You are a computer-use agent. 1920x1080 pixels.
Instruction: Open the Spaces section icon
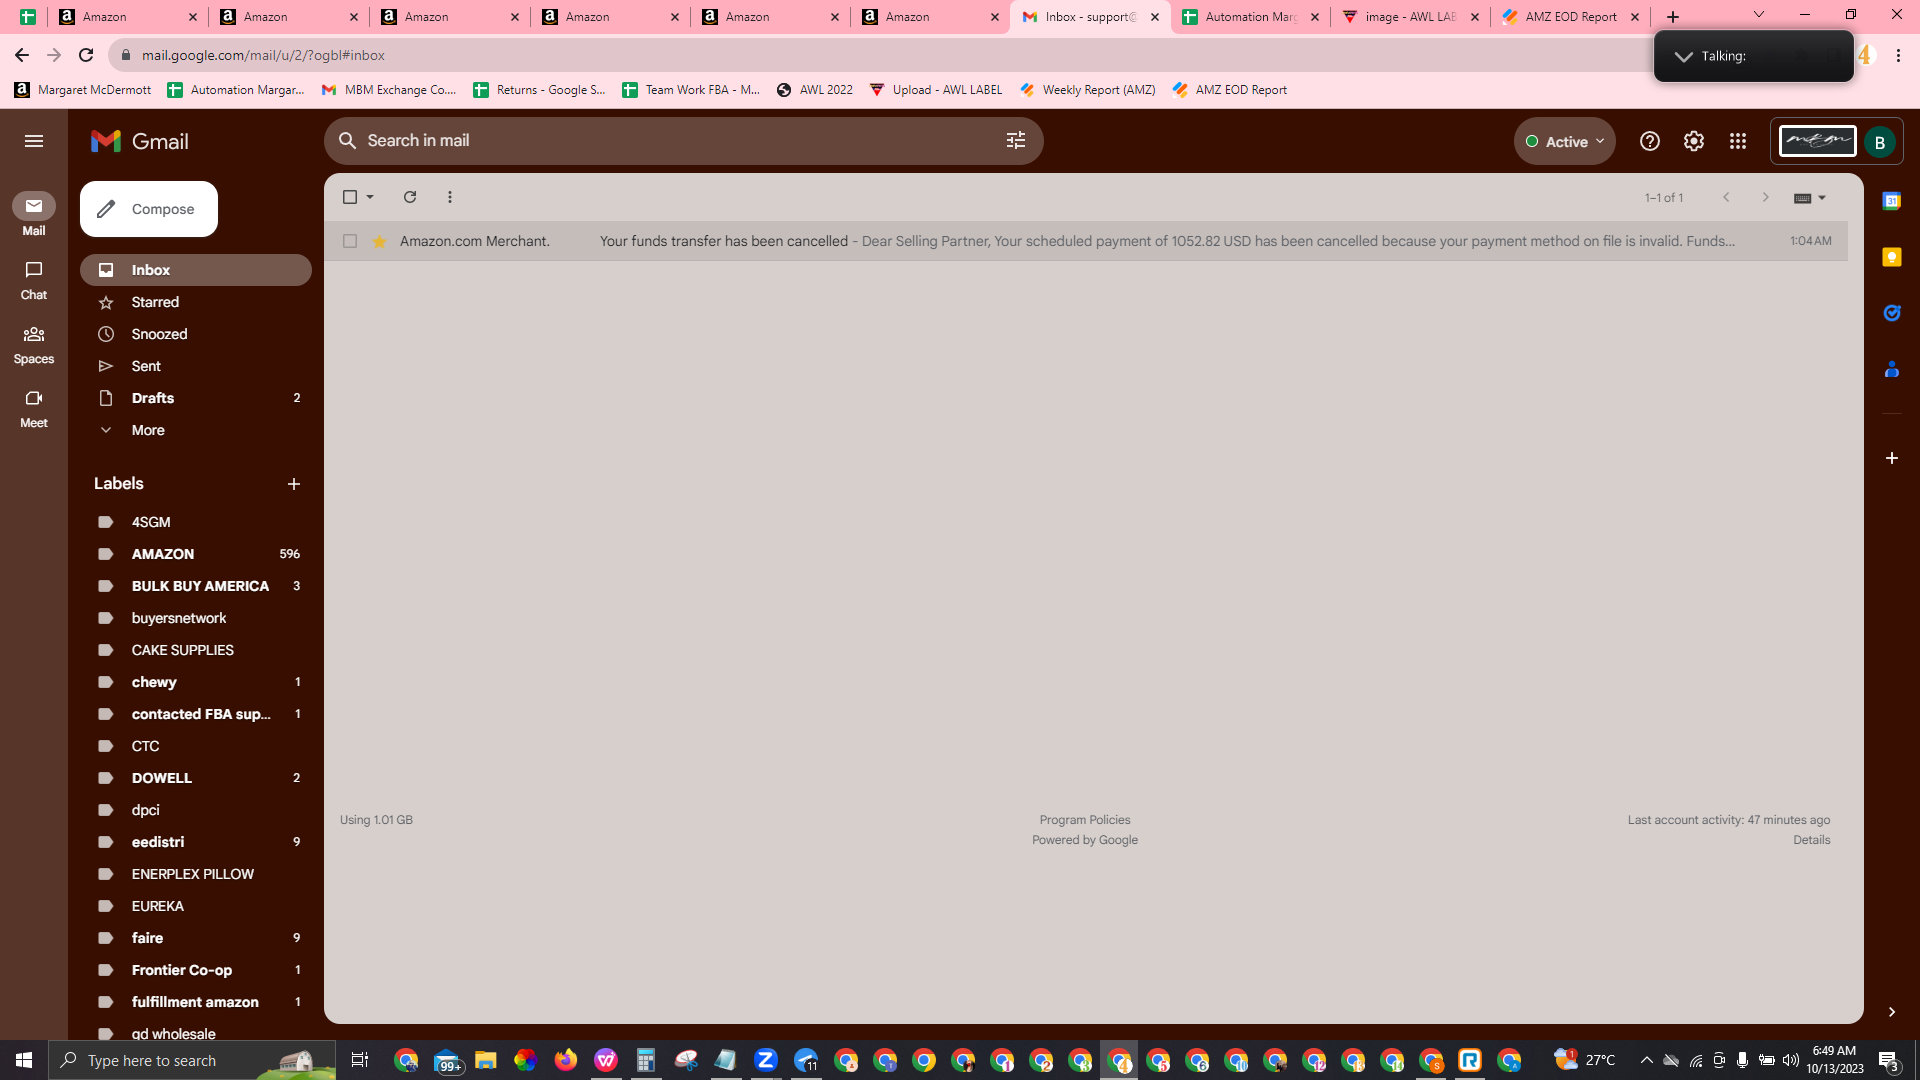tap(34, 344)
